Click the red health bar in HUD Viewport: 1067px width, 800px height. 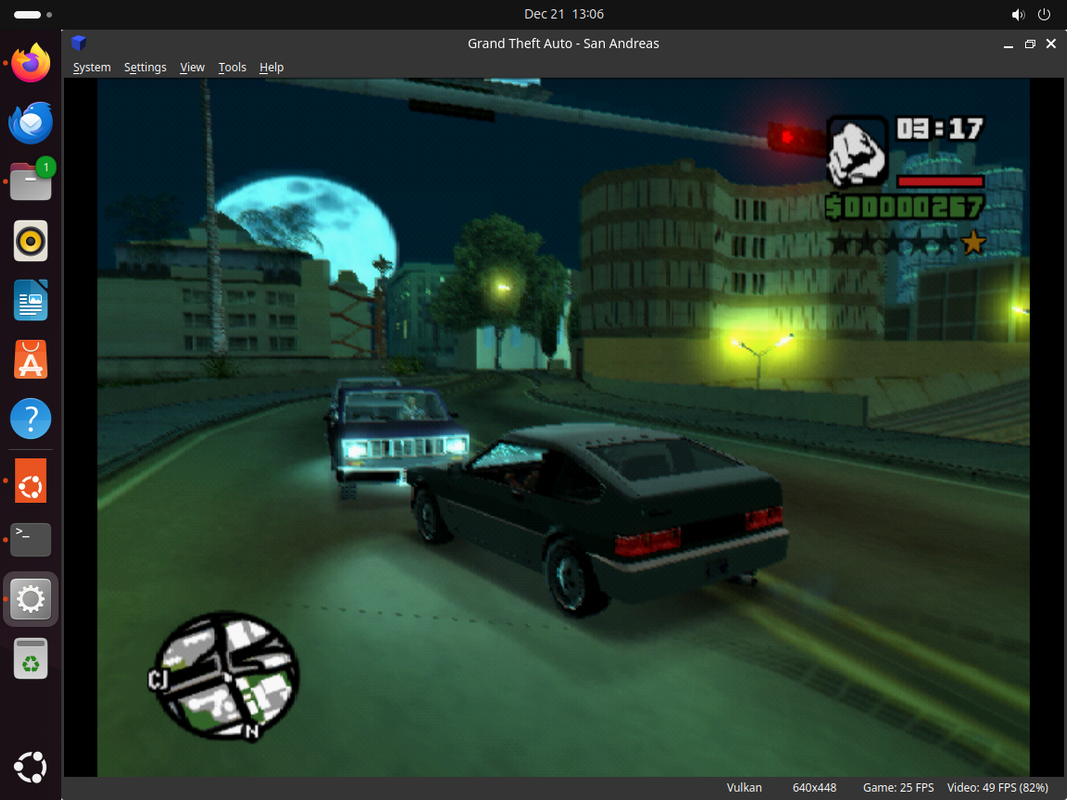[940, 181]
